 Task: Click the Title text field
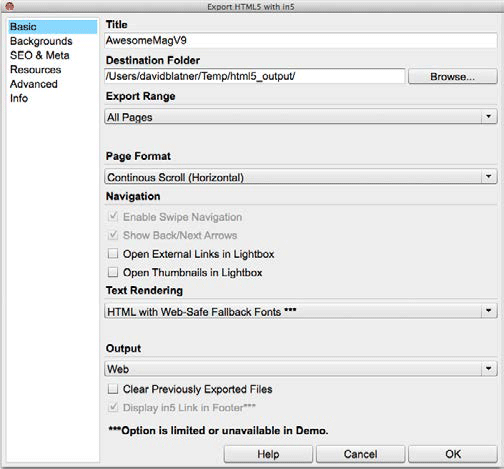click(301, 41)
